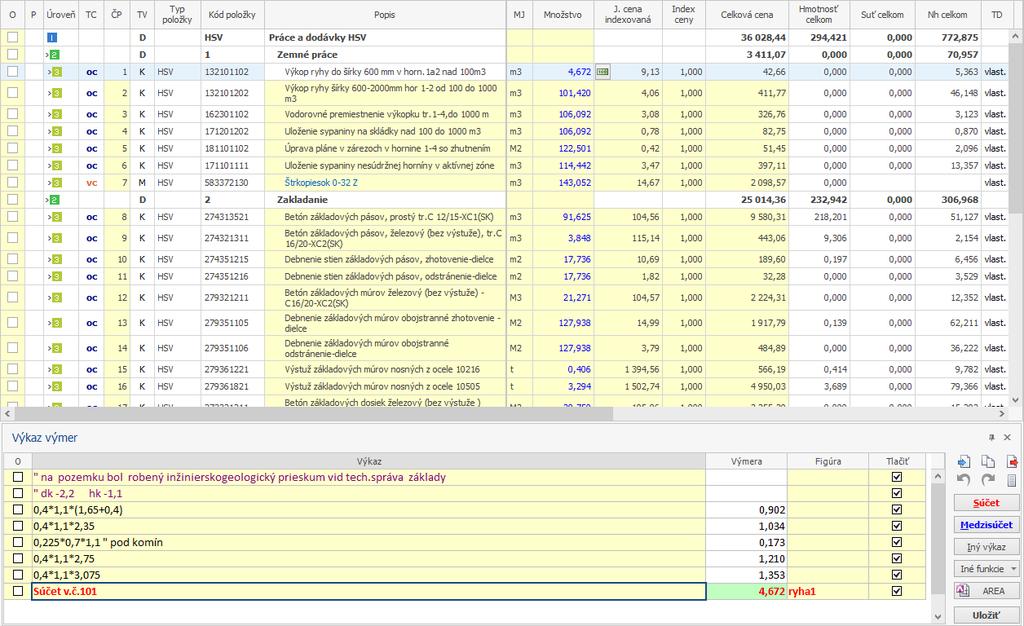Expand row 279361221 using its chevron

click(x=49, y=369)
